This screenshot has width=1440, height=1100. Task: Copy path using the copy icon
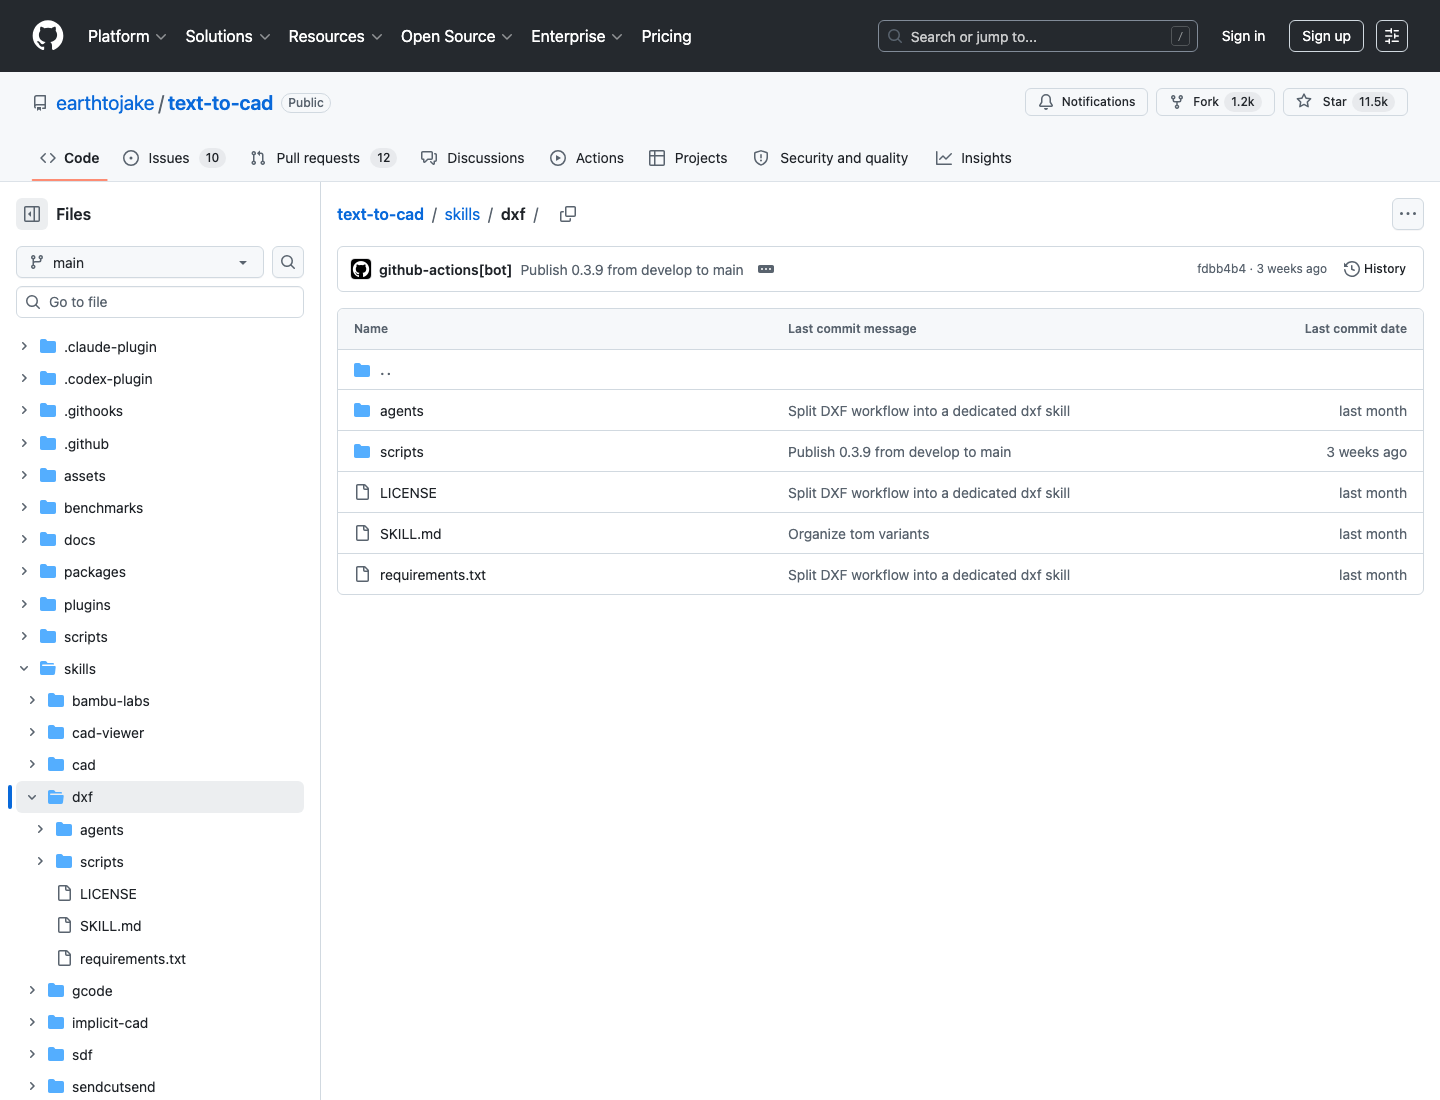tap(568, 214)
